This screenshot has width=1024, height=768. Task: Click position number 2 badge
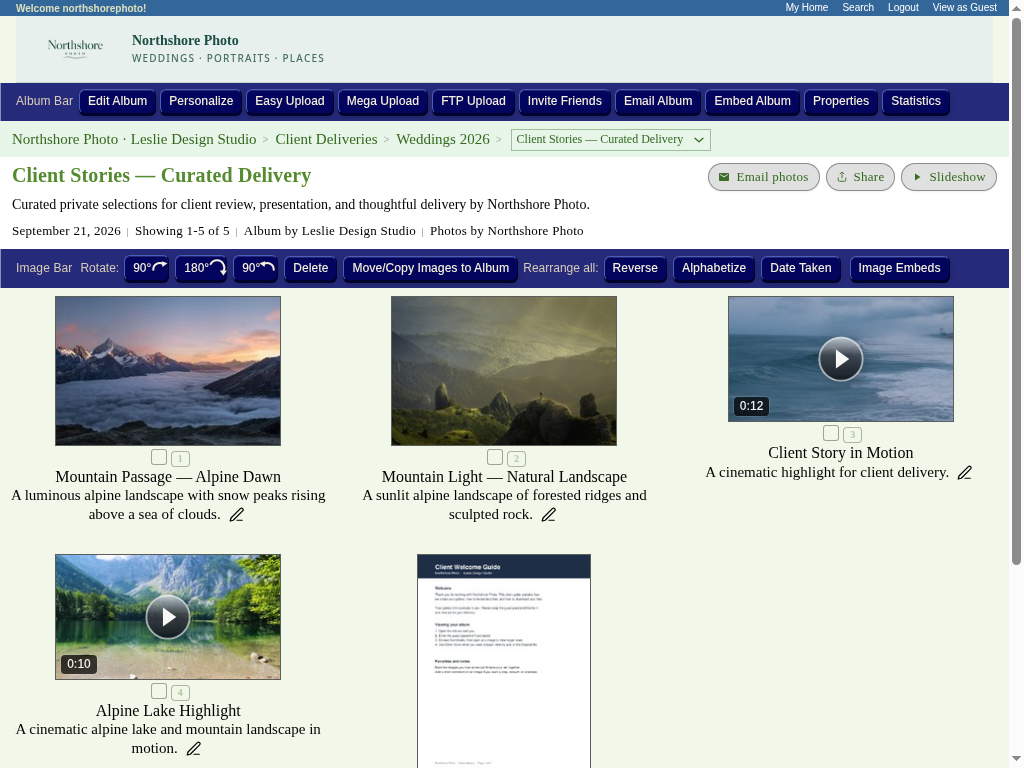516,458
